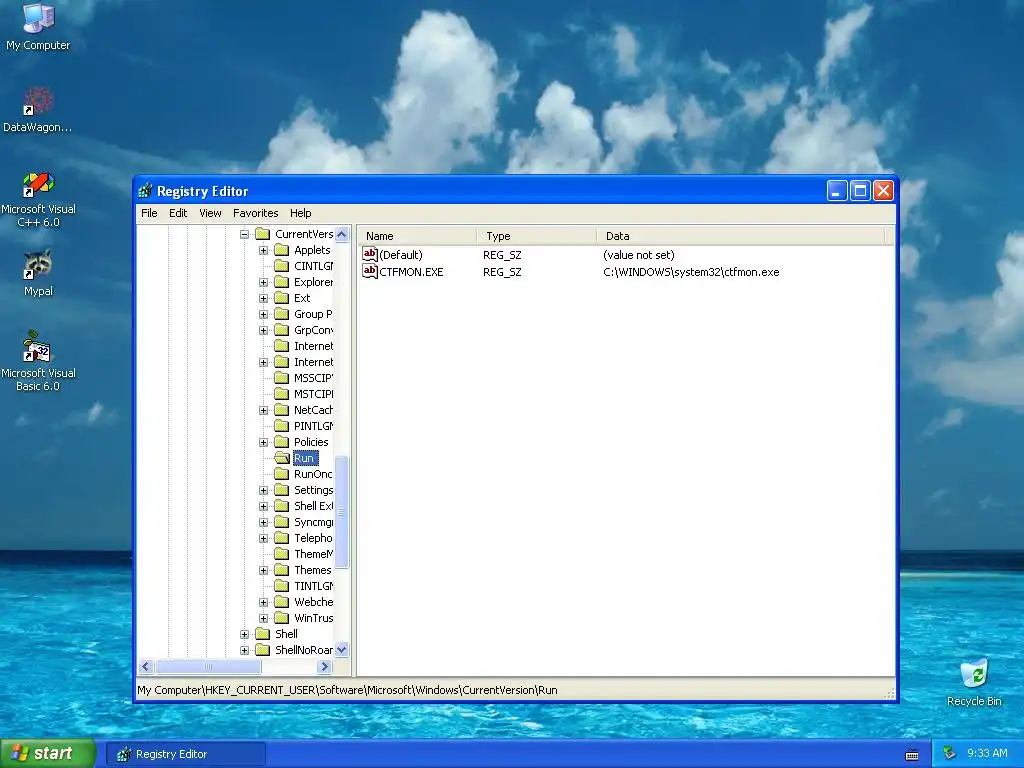Click the Policies folder icon

[x=281, y=442]
